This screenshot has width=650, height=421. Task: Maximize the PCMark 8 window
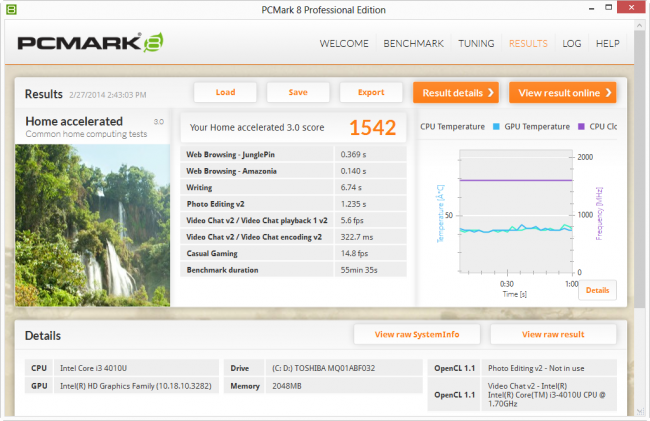click(x=608, y=8)
